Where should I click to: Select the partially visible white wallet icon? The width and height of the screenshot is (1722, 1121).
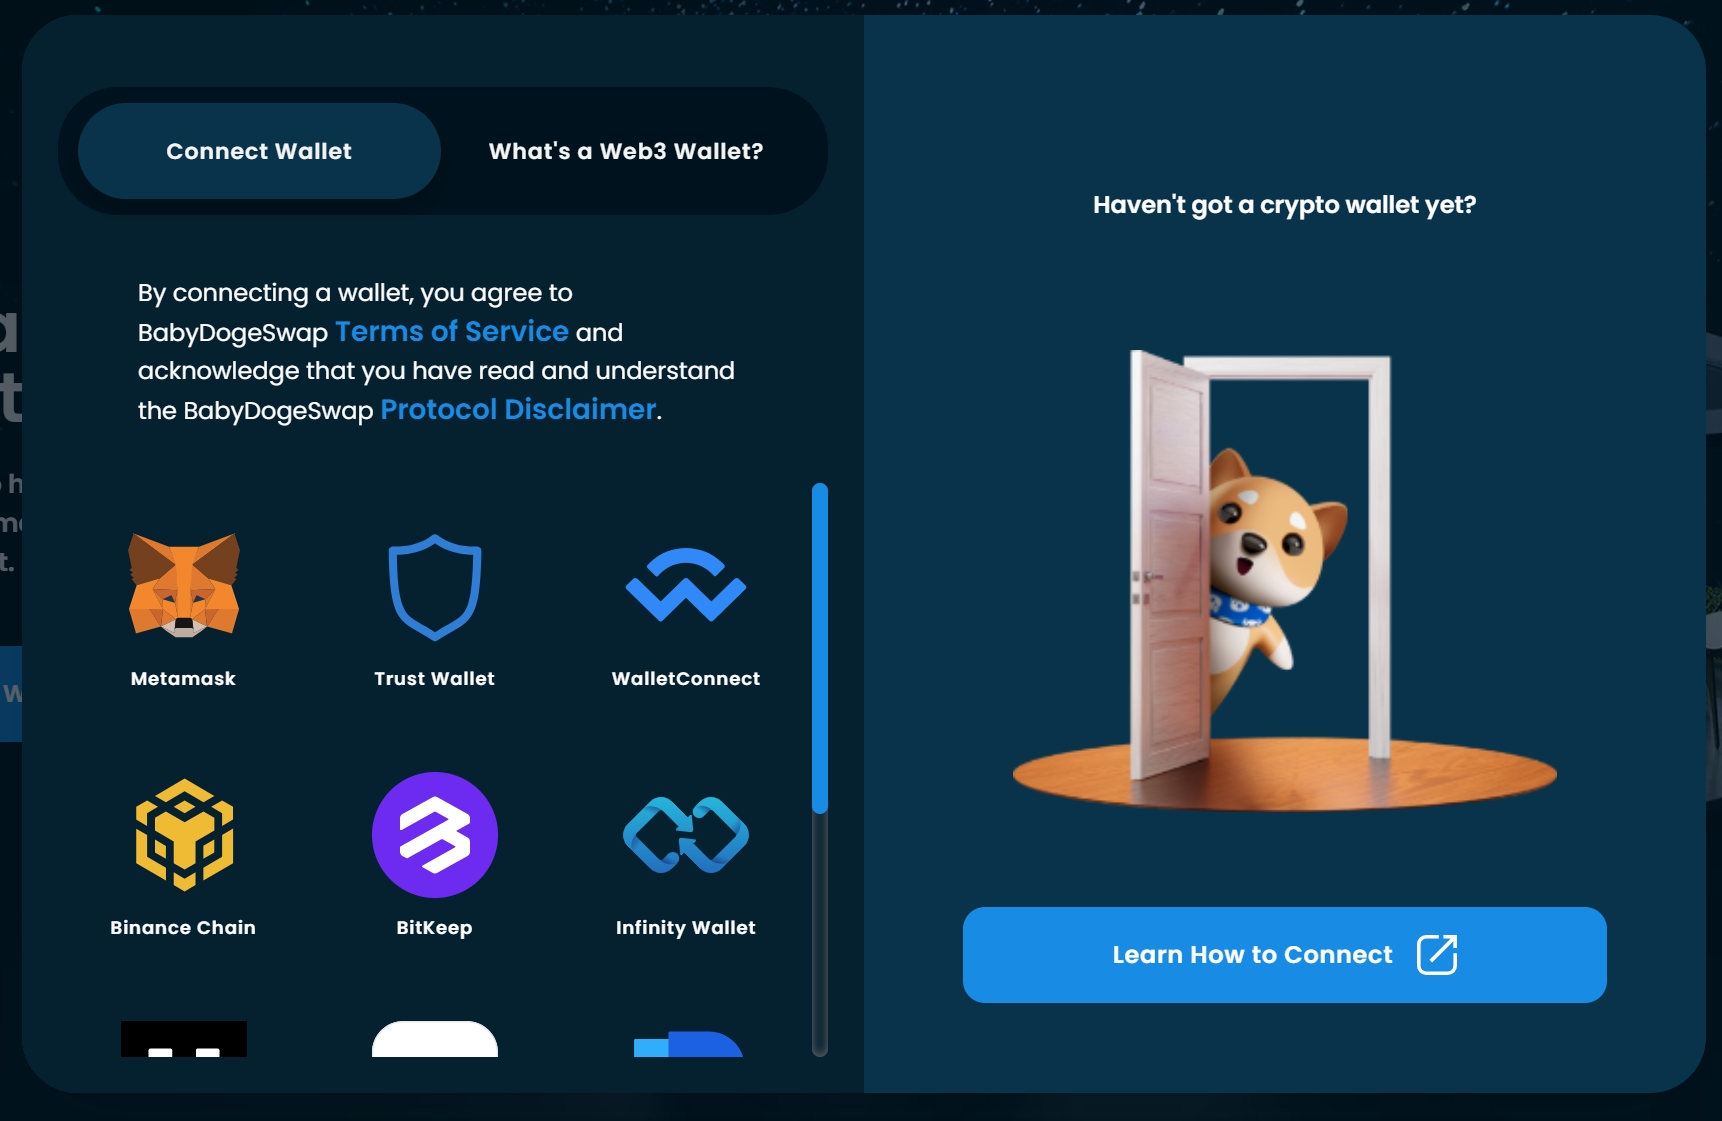click(435, 1039)
